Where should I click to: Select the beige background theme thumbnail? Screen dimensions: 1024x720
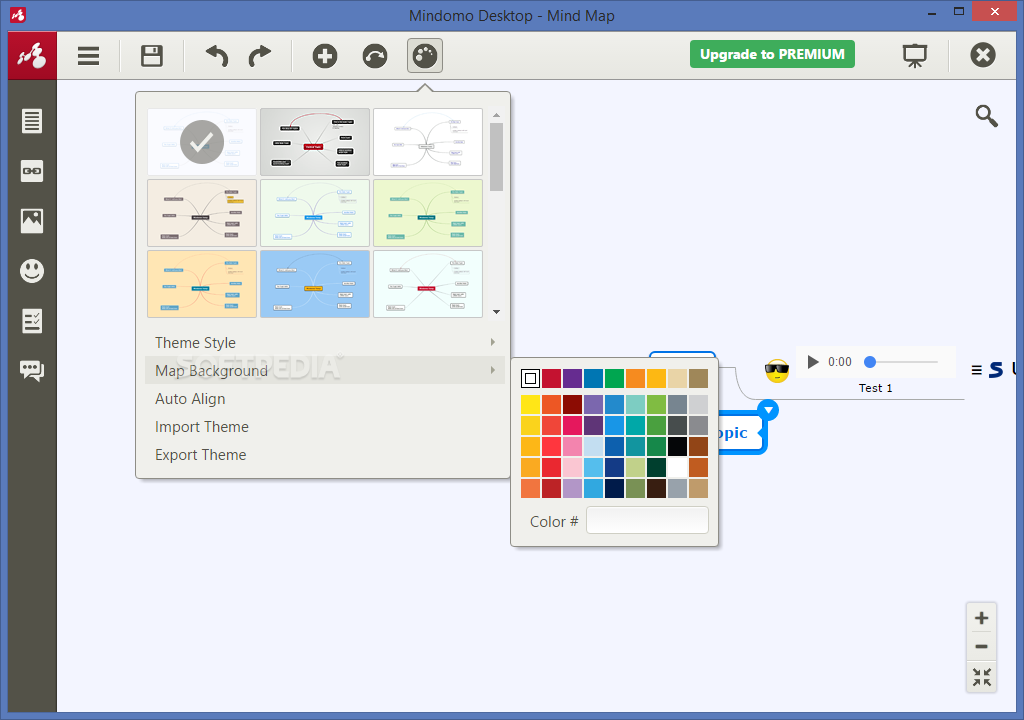(202, 213)
